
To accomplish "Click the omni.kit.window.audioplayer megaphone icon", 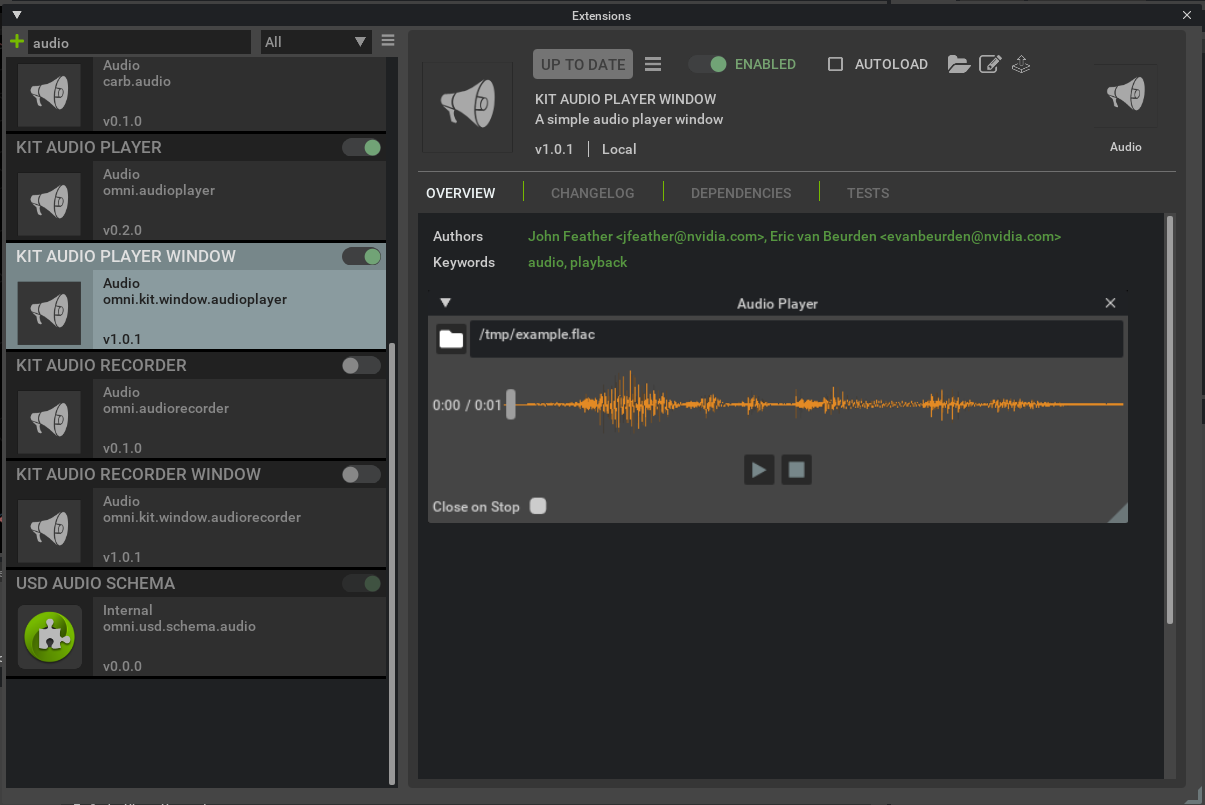I will tap(50, 311).
